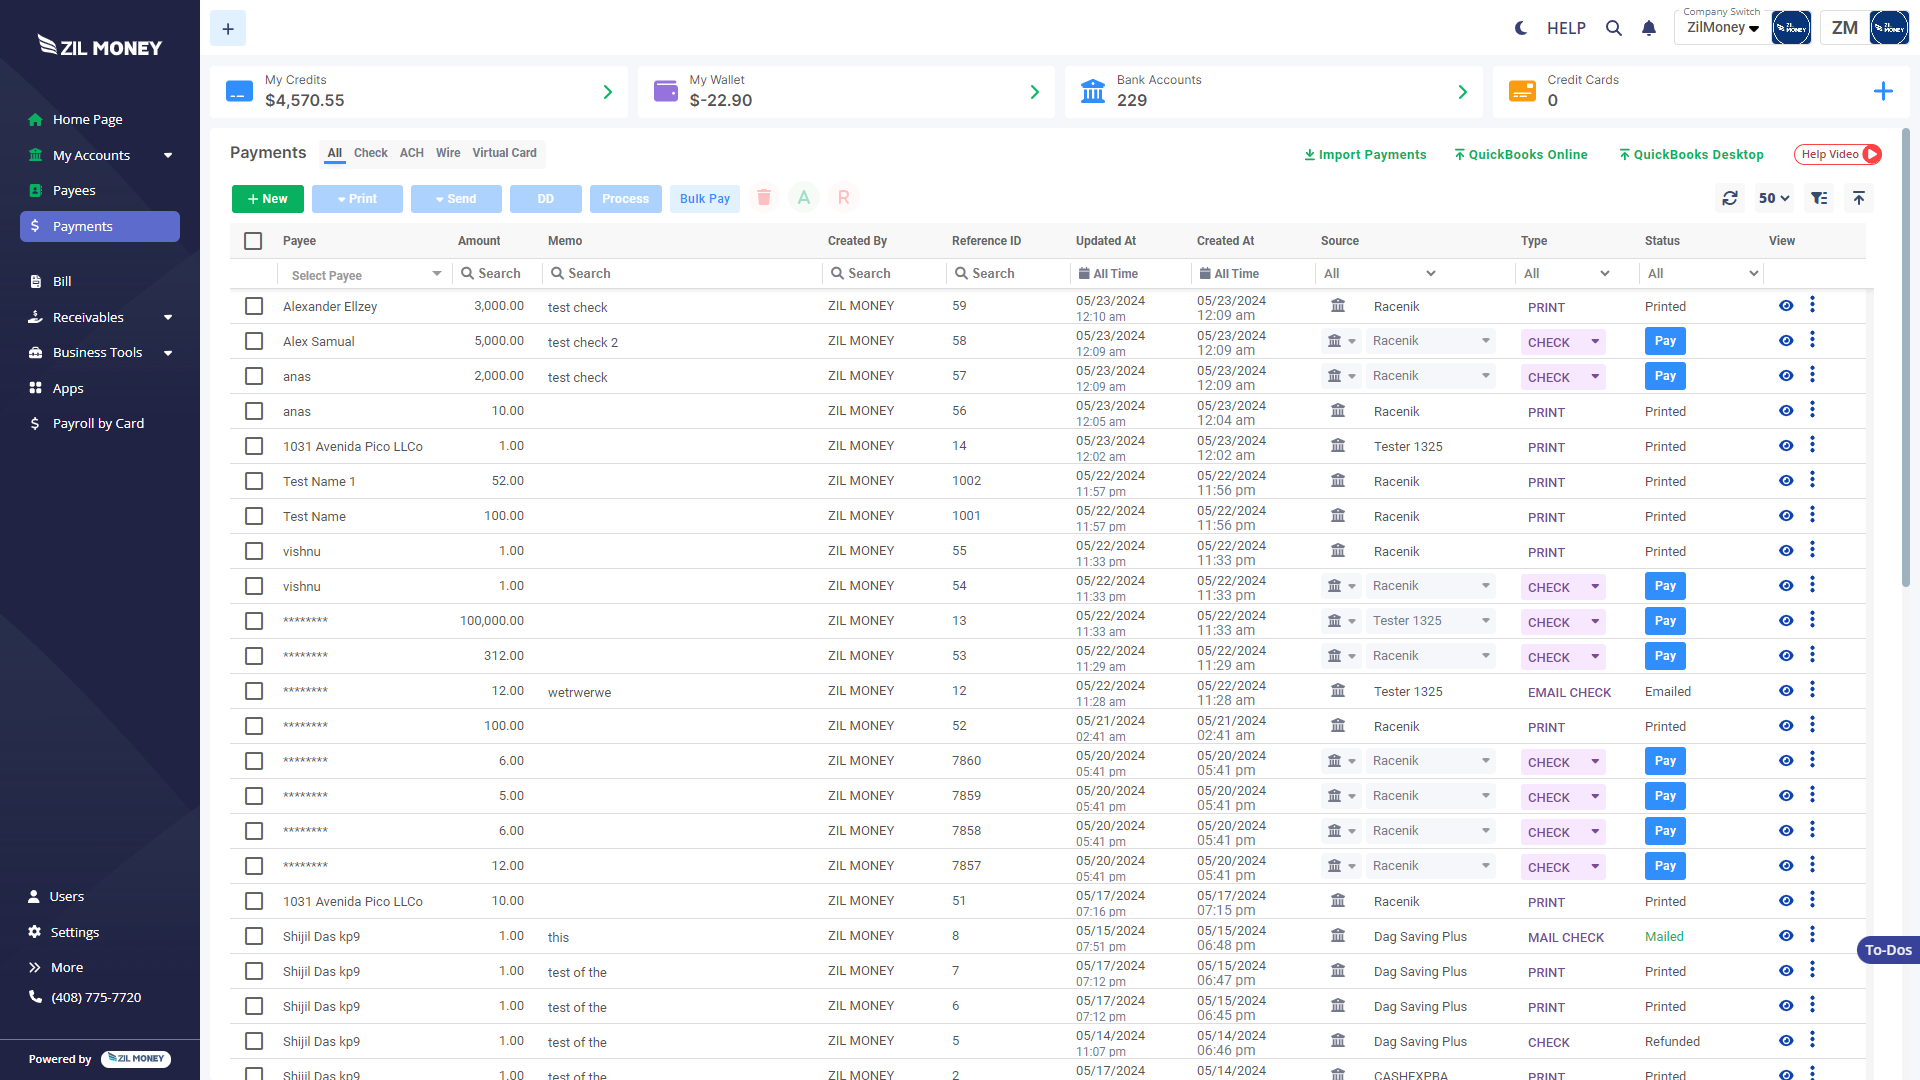This screenshot has height=1080, width=1920.
Task: Select the checkbox next to Alex Samual
Action: click(x=253, y=340)
